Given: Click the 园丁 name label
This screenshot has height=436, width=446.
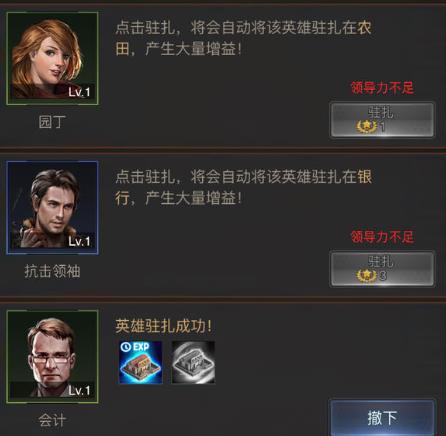Looking at the screenshot, I should (52, 122).
